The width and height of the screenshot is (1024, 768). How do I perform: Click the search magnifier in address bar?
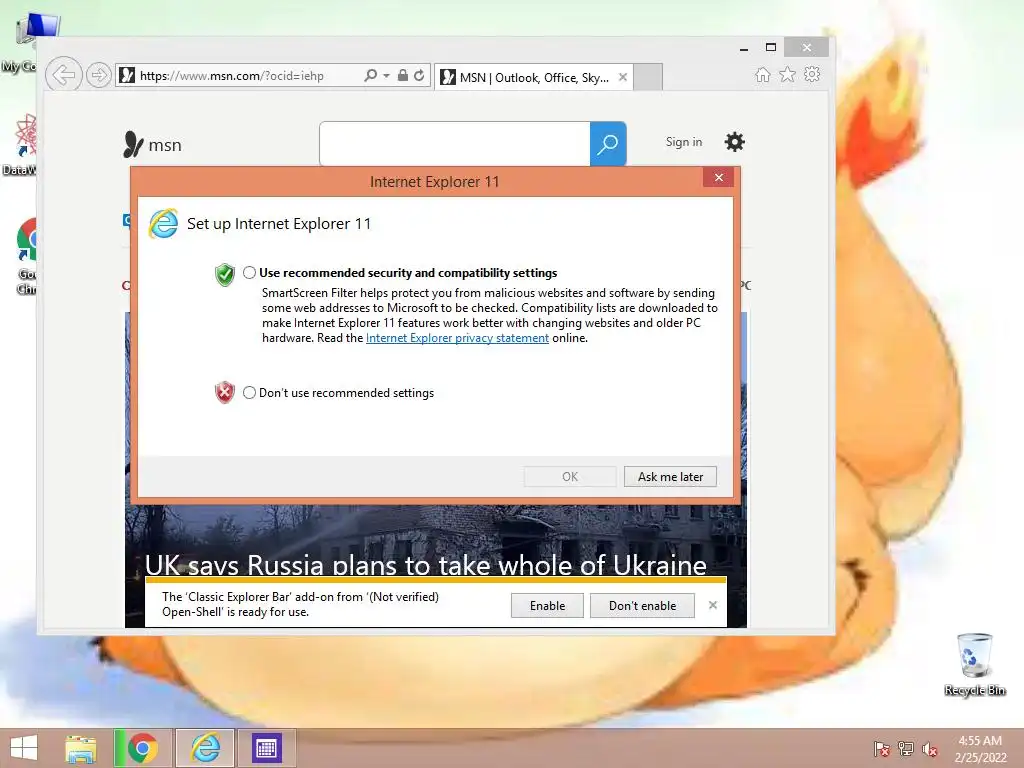point(370,75)
